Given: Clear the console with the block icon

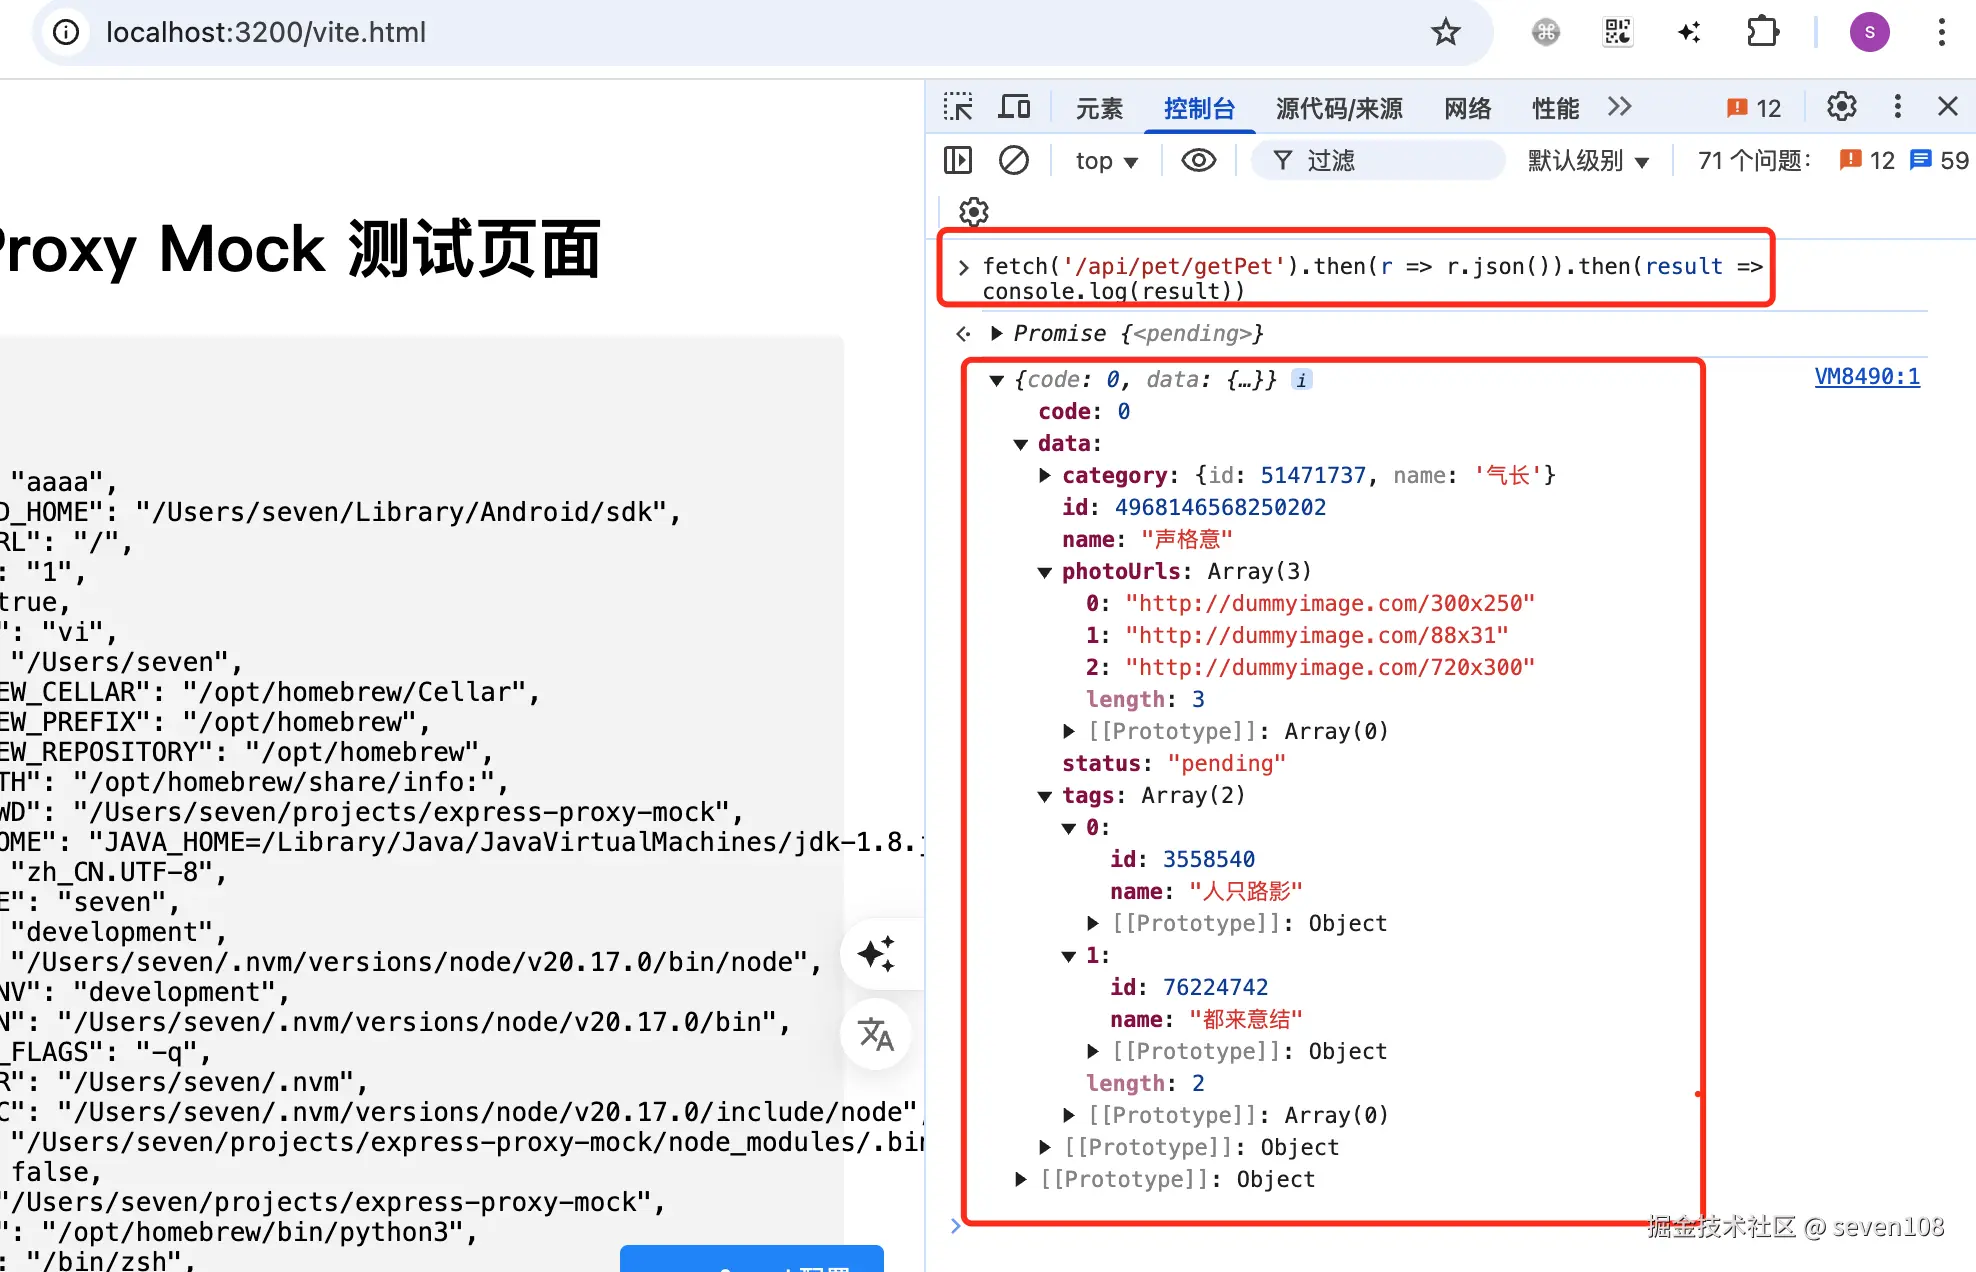Looking at the screenshot, I should [x=1013, y=160].
